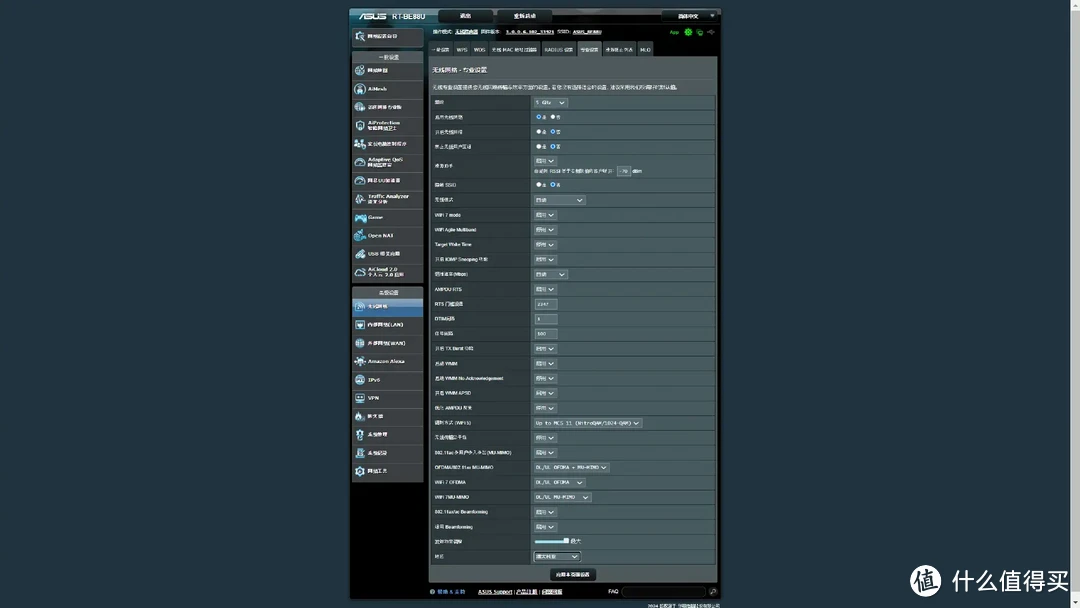Adjust the Tx power slider
The image size is (1080, 608).
point(552,541)
